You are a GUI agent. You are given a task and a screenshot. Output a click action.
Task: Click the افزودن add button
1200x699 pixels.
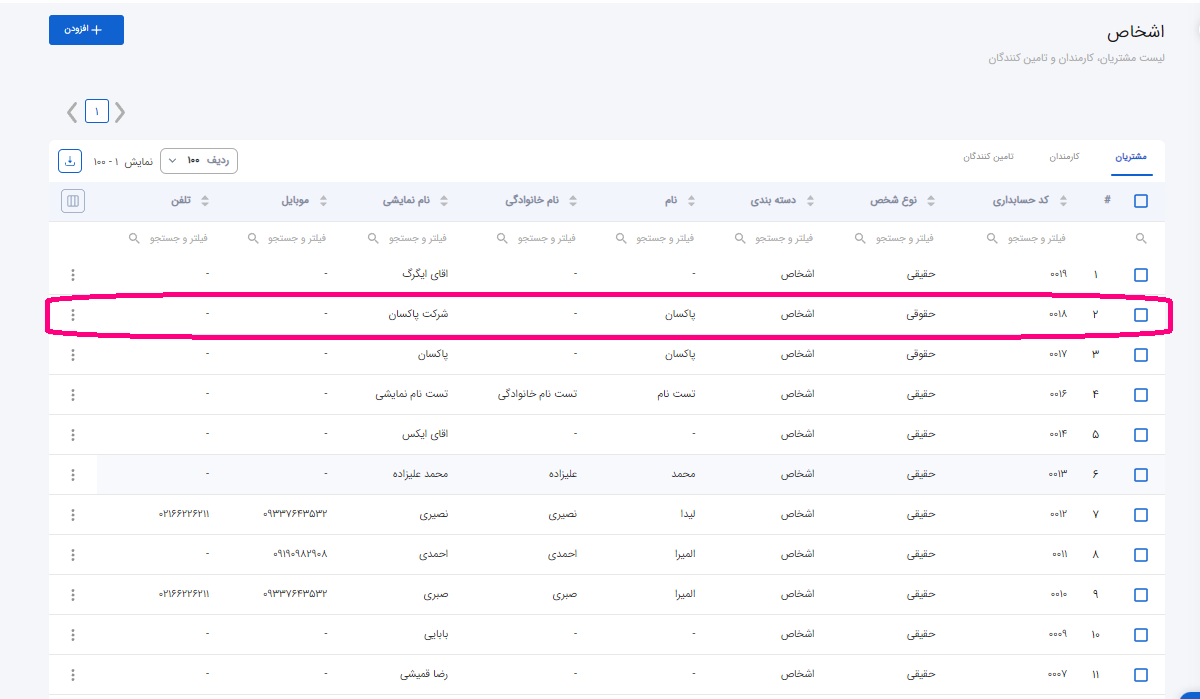point(86,30)
